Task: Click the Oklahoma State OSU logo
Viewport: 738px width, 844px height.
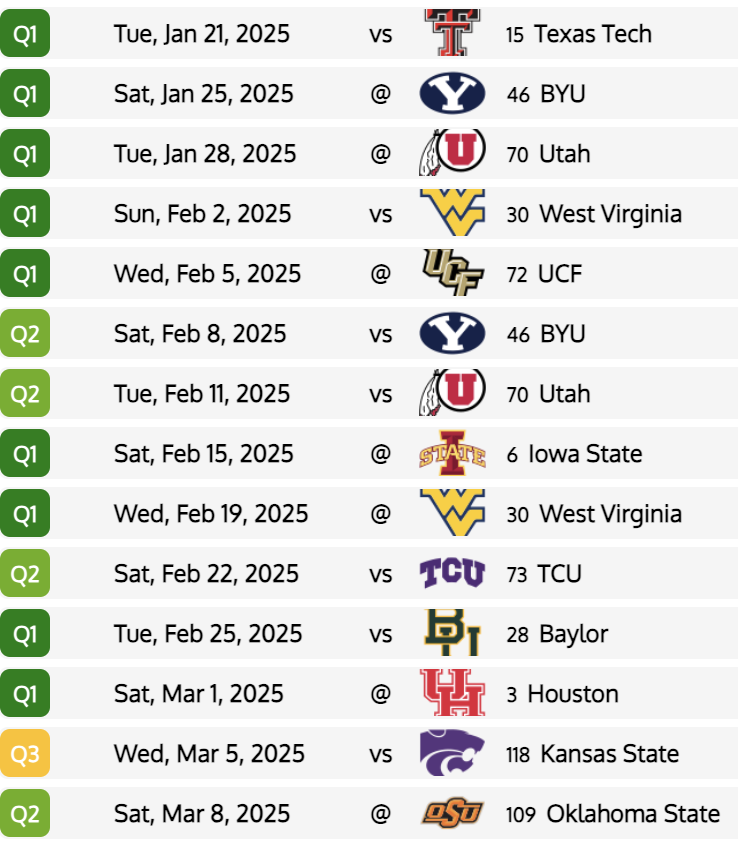Action: 452,813
